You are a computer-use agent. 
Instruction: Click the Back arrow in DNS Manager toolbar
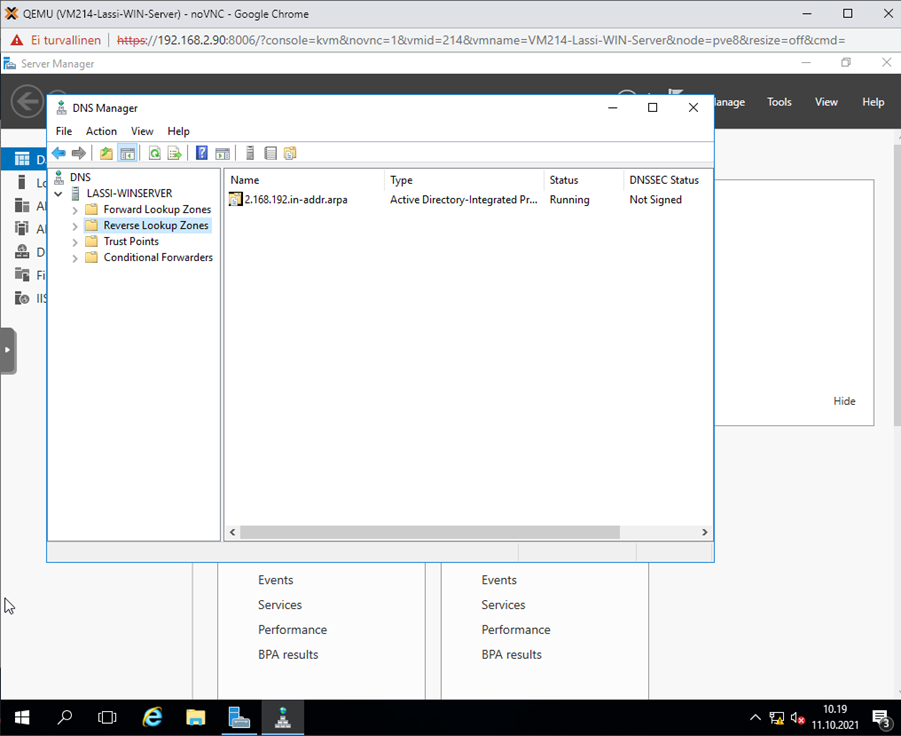coord(59,153)
